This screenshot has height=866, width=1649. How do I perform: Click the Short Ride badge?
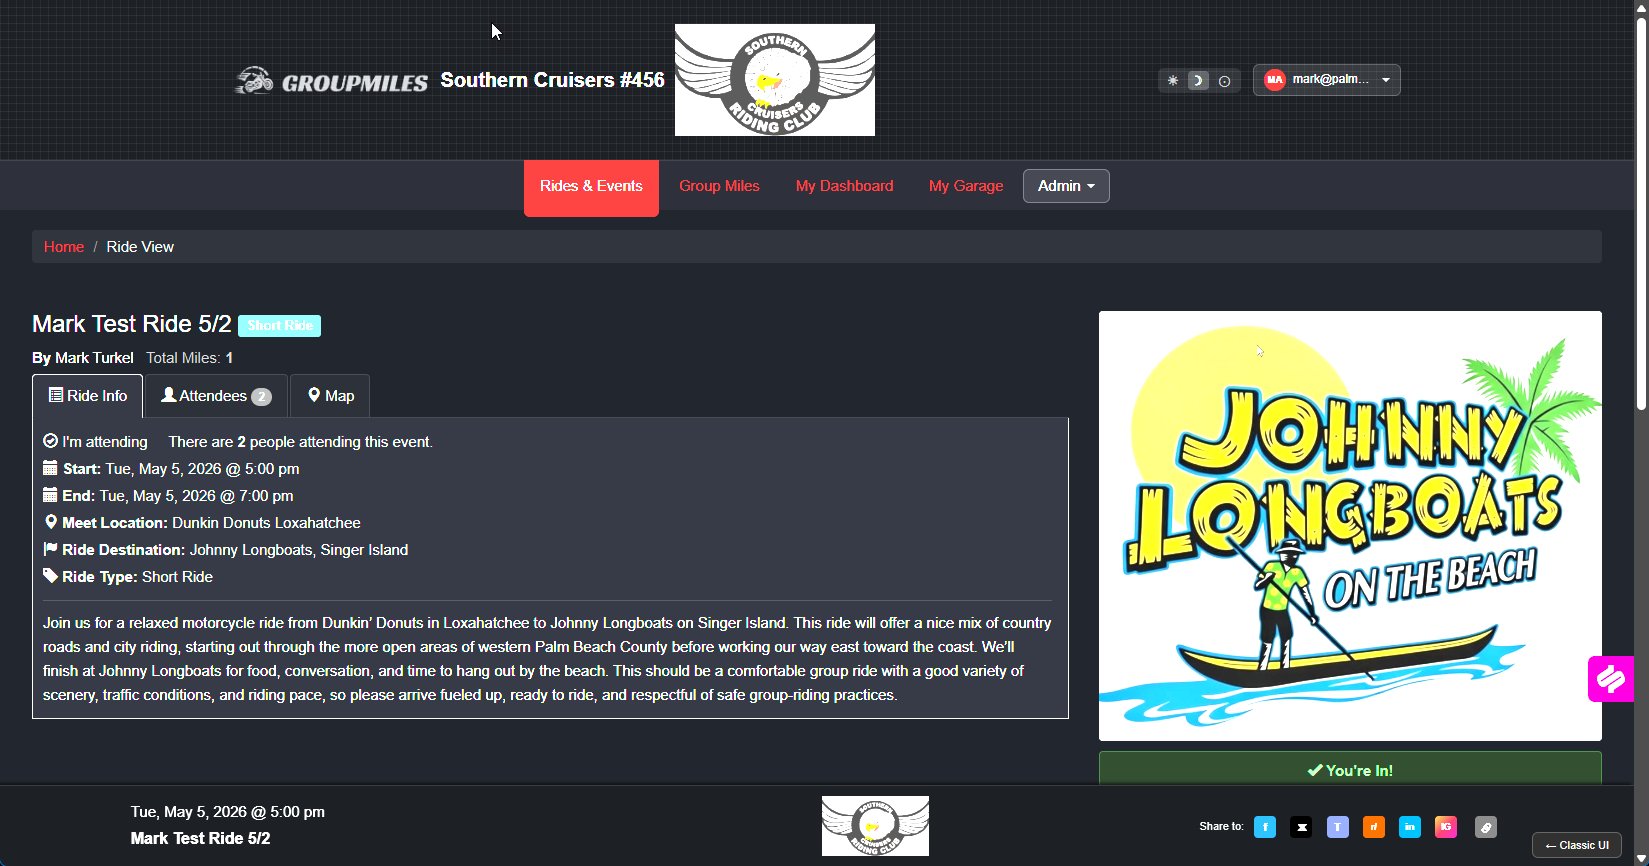point(280,326)
